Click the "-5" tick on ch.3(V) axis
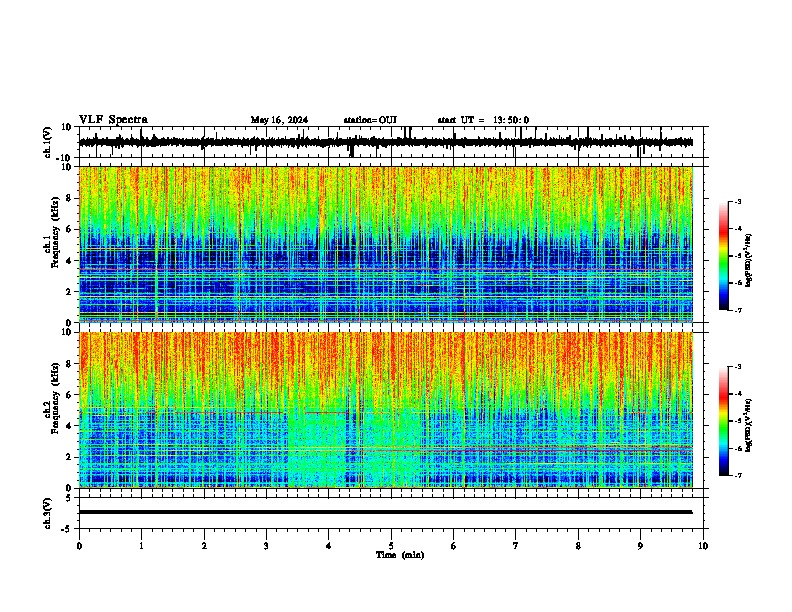The height and width of the screenshot is (612, 792). [x=68, y=528]
